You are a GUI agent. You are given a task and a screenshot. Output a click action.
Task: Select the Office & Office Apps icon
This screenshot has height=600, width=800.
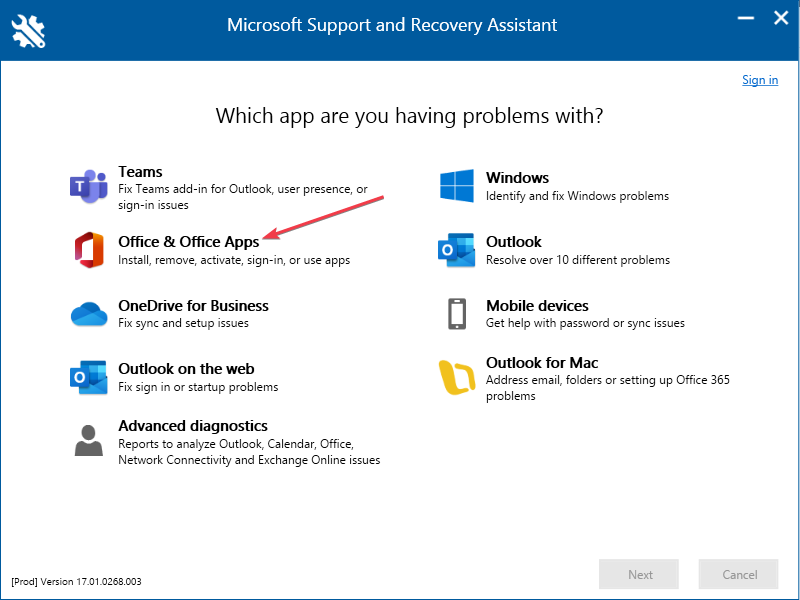click(88, 249)
